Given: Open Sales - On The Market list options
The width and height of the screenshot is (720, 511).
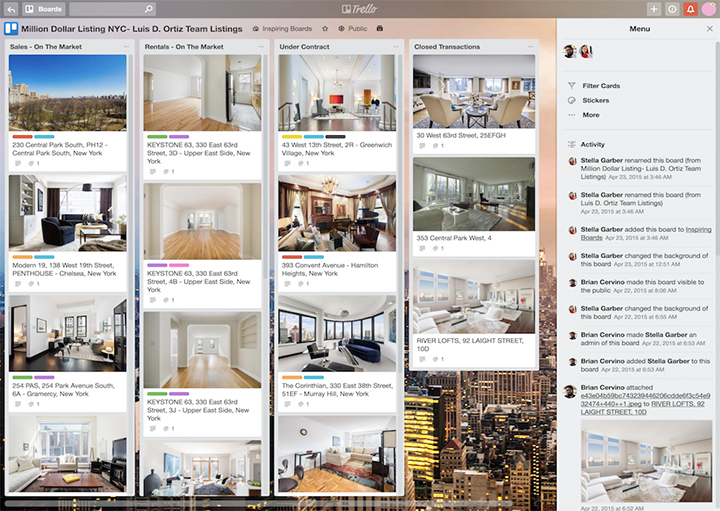Looking at the screenshot, I should coord(126,47).
